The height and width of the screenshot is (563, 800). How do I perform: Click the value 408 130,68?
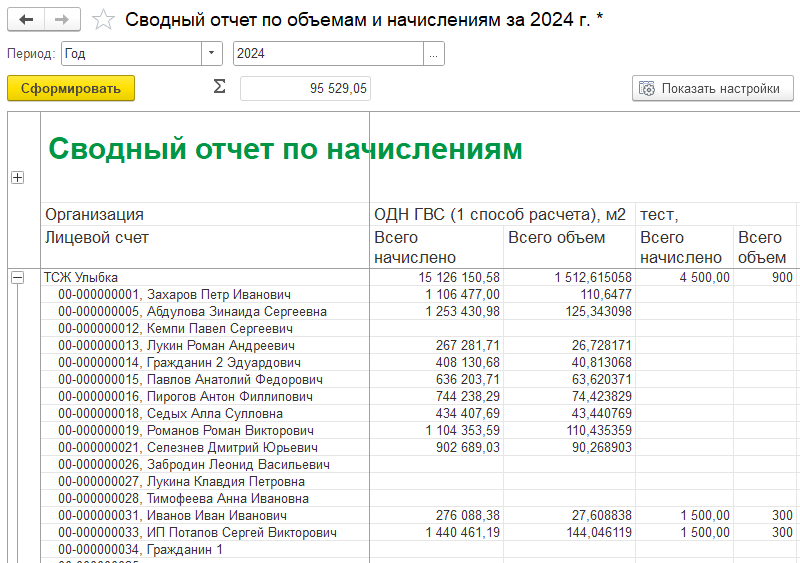coord(436,362)
